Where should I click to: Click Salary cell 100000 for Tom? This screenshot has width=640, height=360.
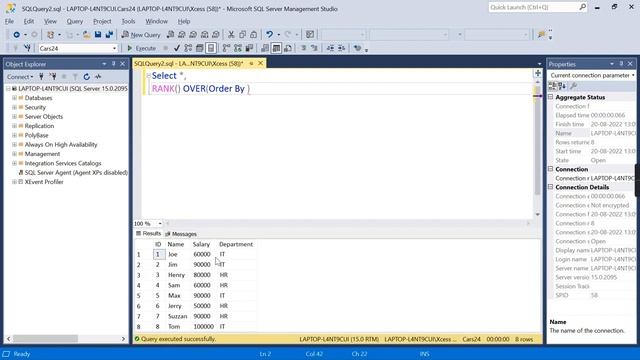point(203,327)
